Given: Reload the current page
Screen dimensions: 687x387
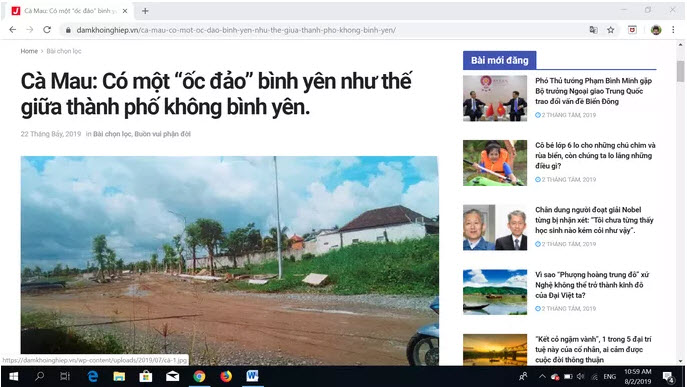Looking at the screenshot, I should 47,30.
